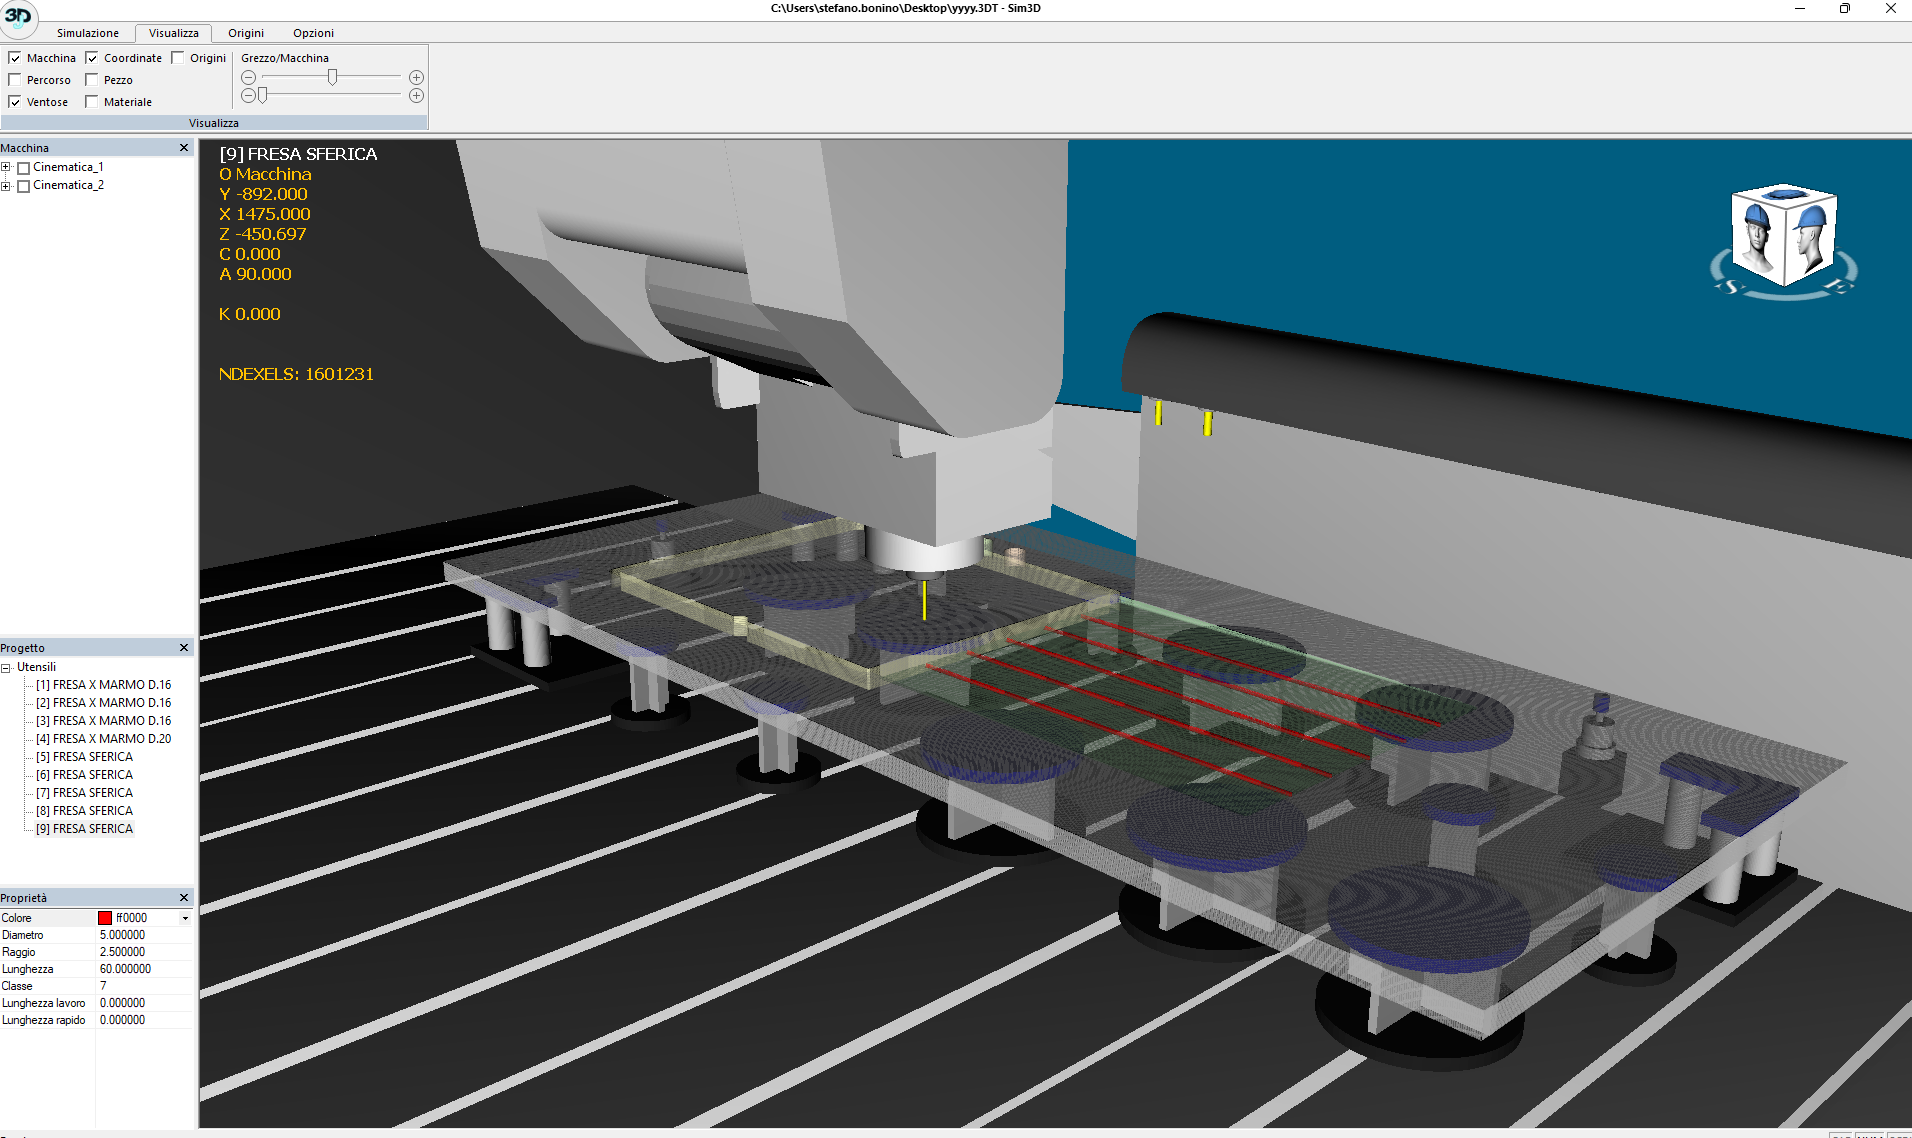Image resolution: width=1912 pixels, height=1138 pixels.
Task: Click the upper Grezzo/Macchina minus icon
Action: coord(249,78)
